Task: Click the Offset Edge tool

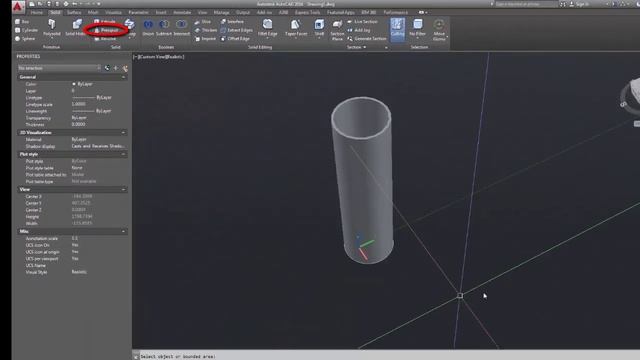Action: point(235,39)
